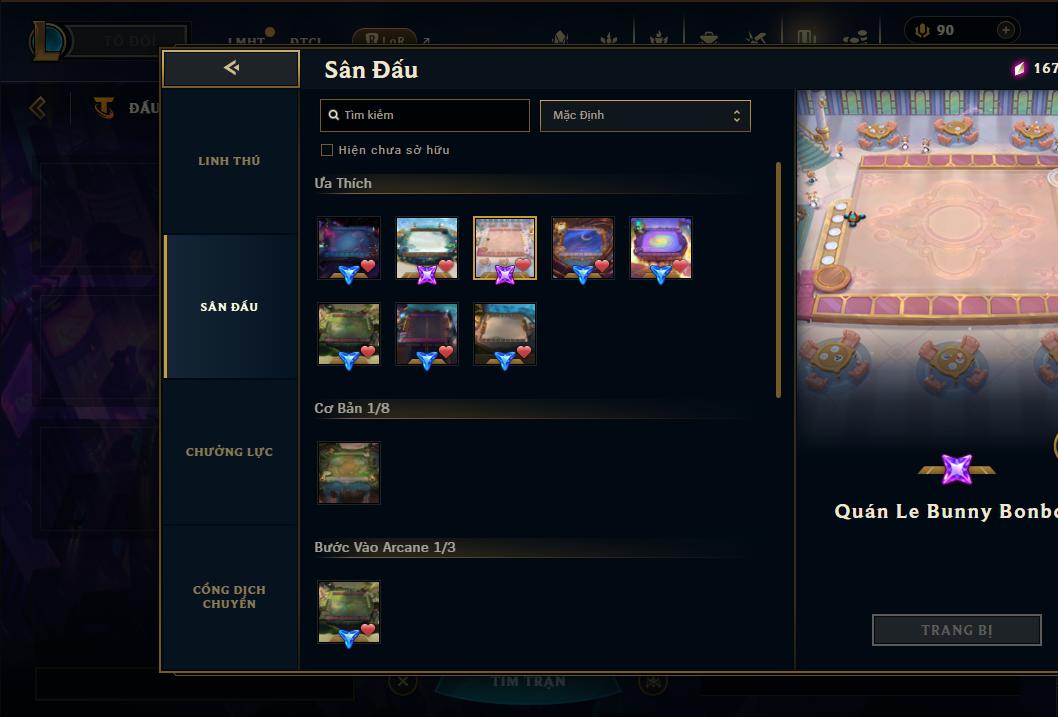
Task: Select the Cổng Dịch Chuyển tab
Action: [x=229, y=597]
